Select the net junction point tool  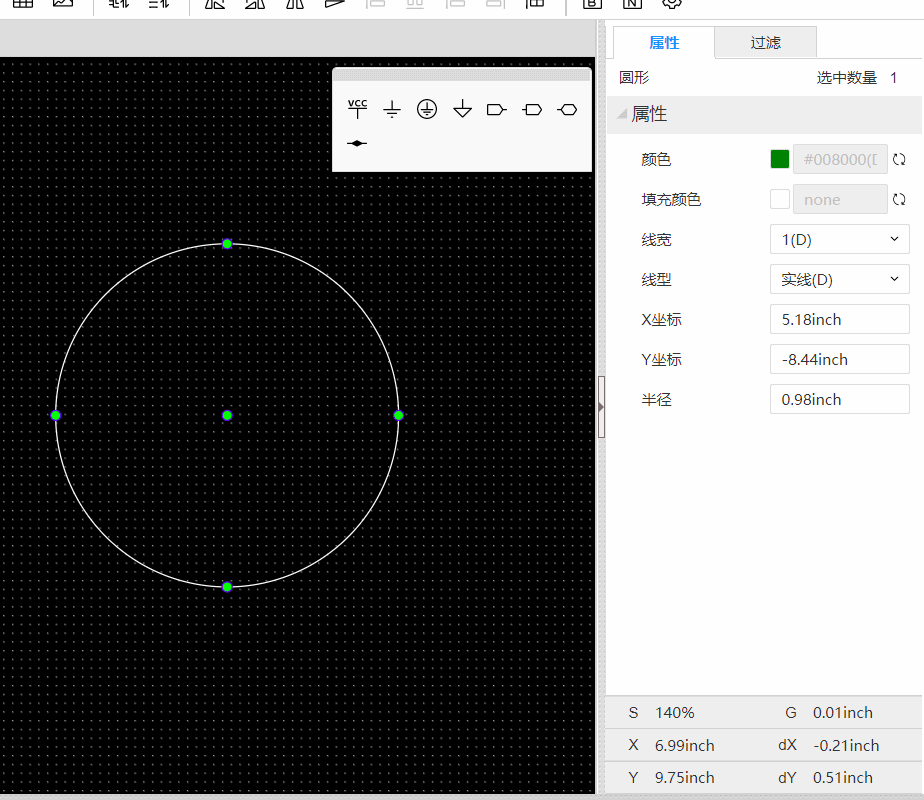(x=357, y=143)
